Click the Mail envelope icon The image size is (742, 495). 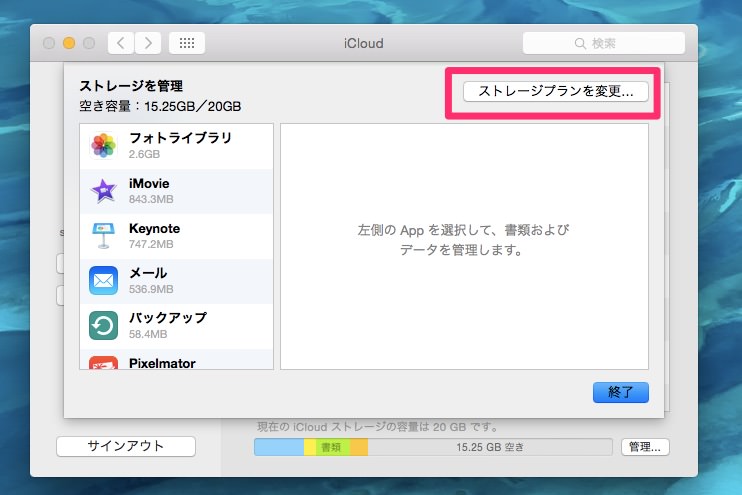pyautogui.click(x=103, y=280)
